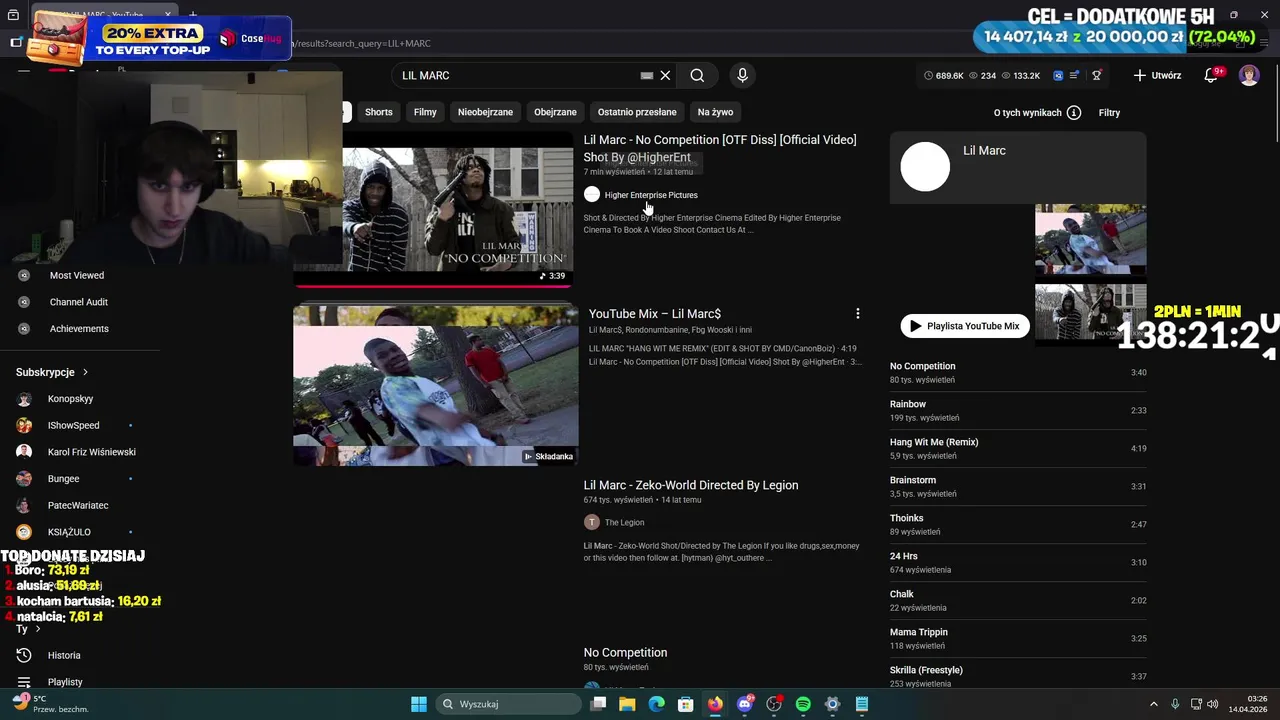
Task: Play Brainstorm track in mix list
Action: coord(1018,486)
